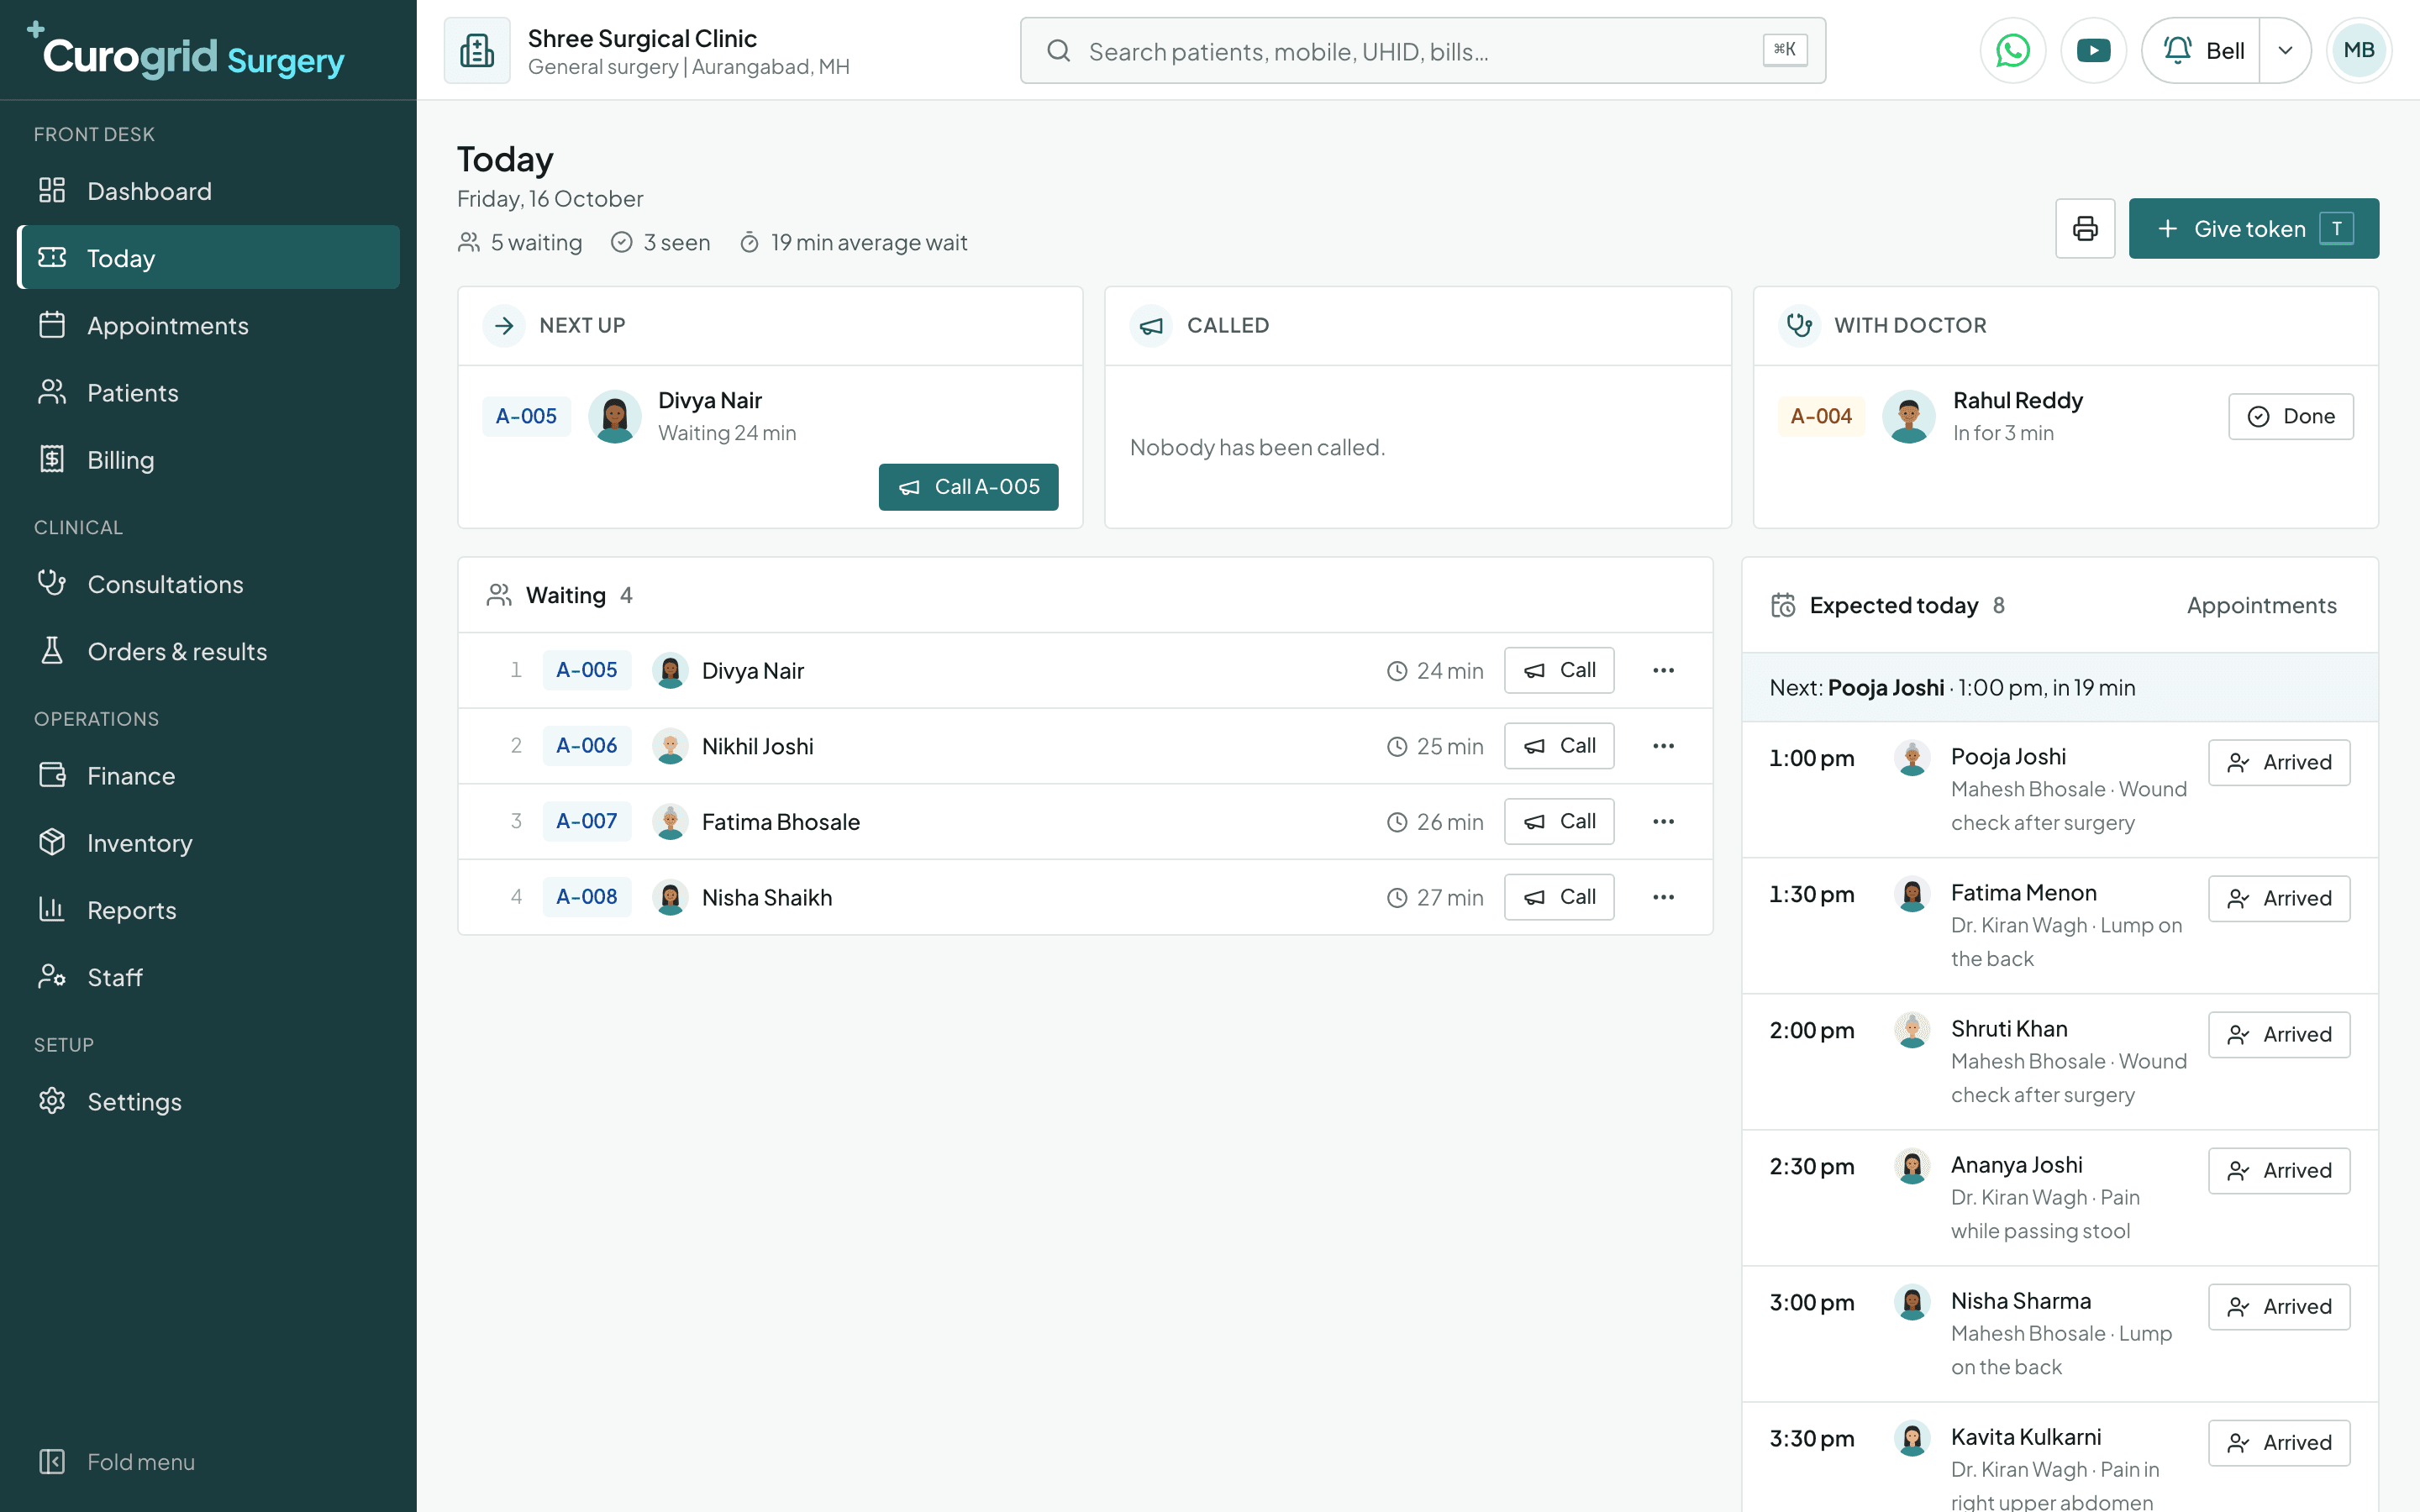Screen dimensions: 2420x1512
Task: Mark Pooja Joshi as Arrived
Action: [2278, 762]
